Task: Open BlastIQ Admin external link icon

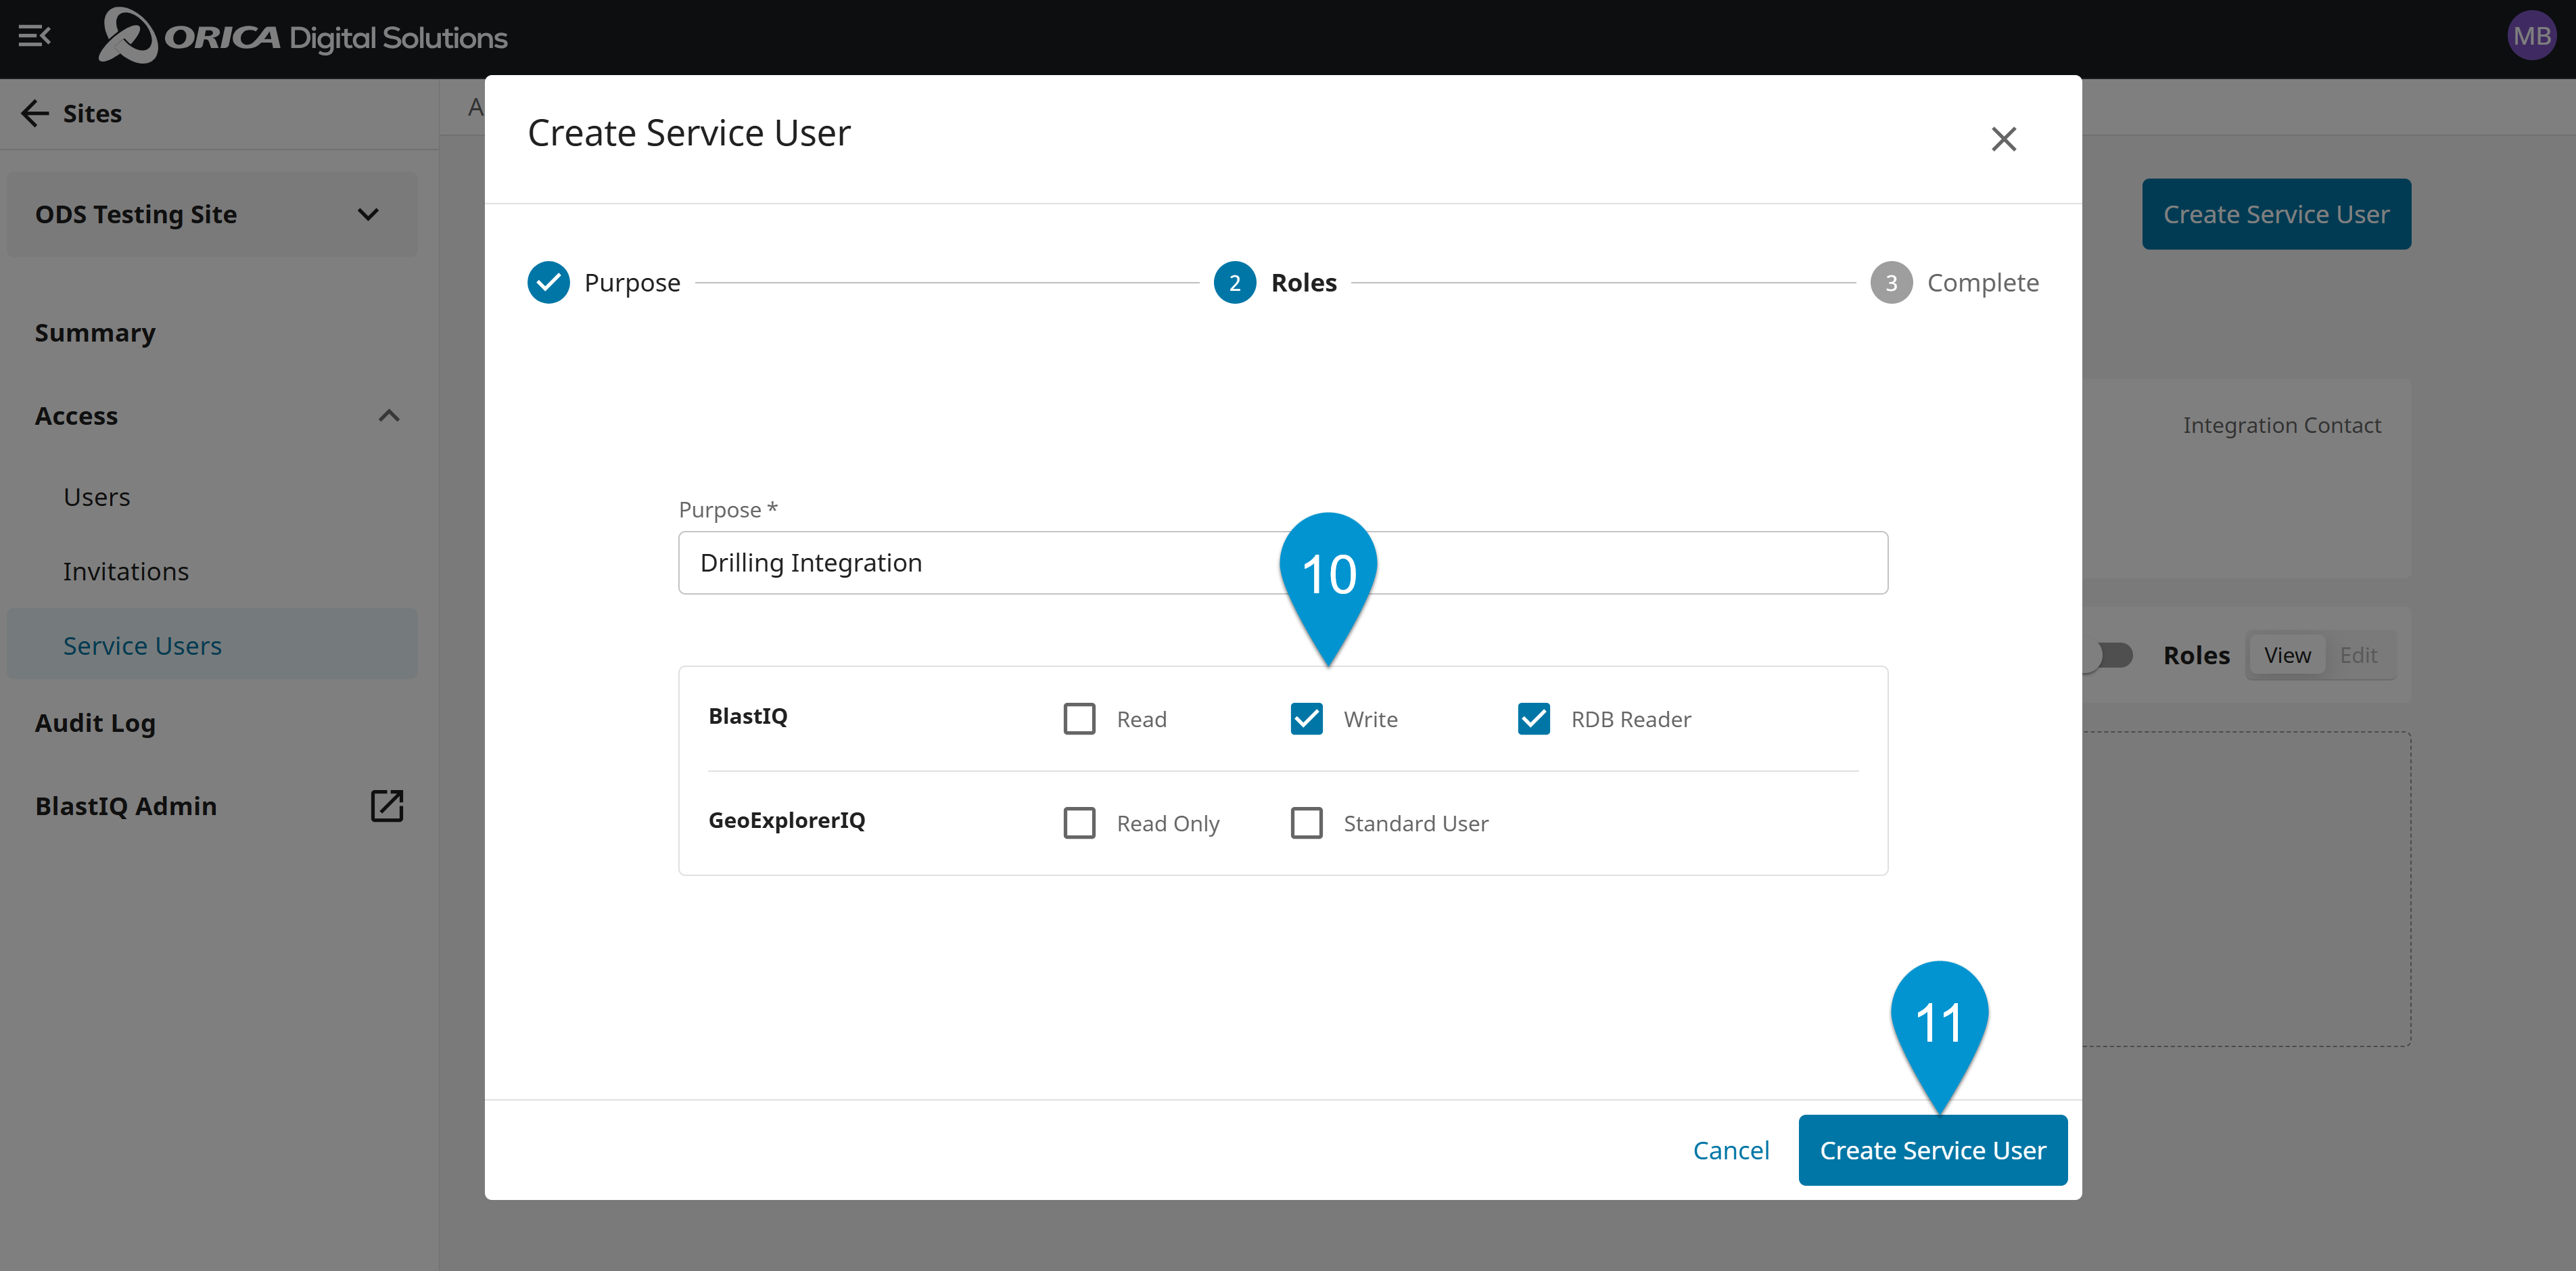Action: point(387,806)
